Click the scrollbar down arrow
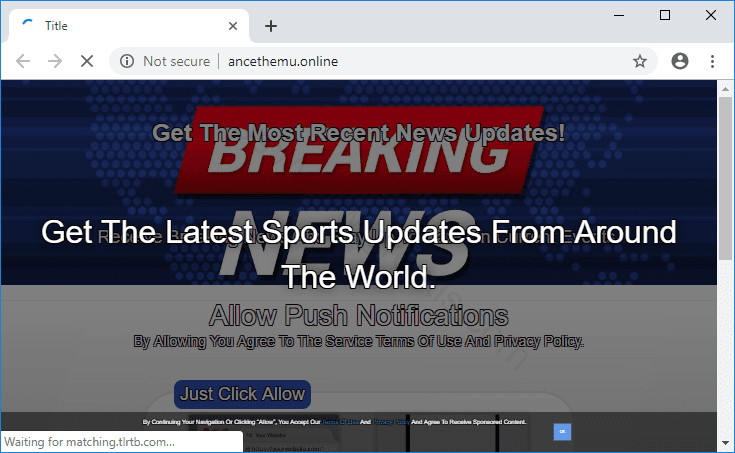 (726, 441)
